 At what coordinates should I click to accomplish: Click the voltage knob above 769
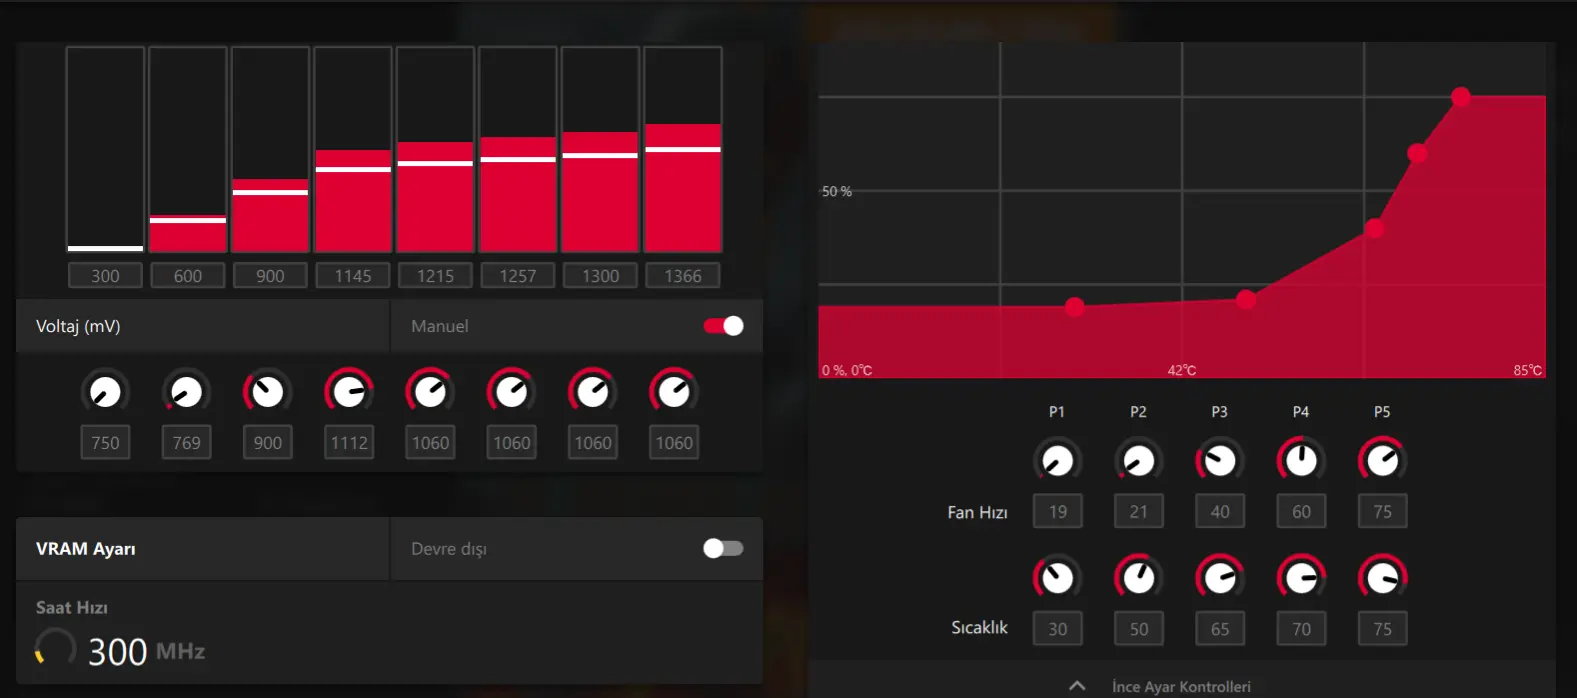(186, 392)
